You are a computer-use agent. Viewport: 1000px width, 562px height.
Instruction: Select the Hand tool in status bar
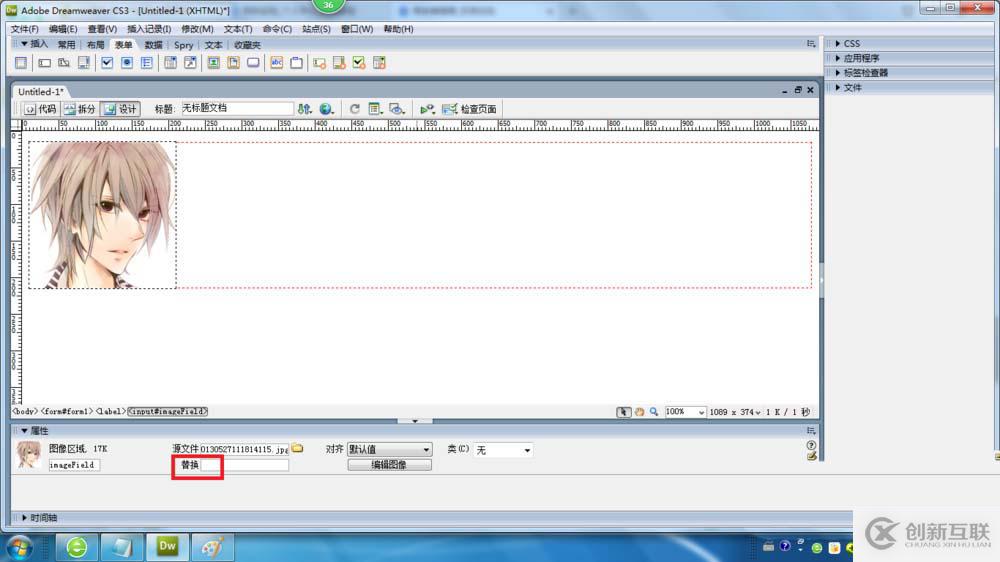639,412
